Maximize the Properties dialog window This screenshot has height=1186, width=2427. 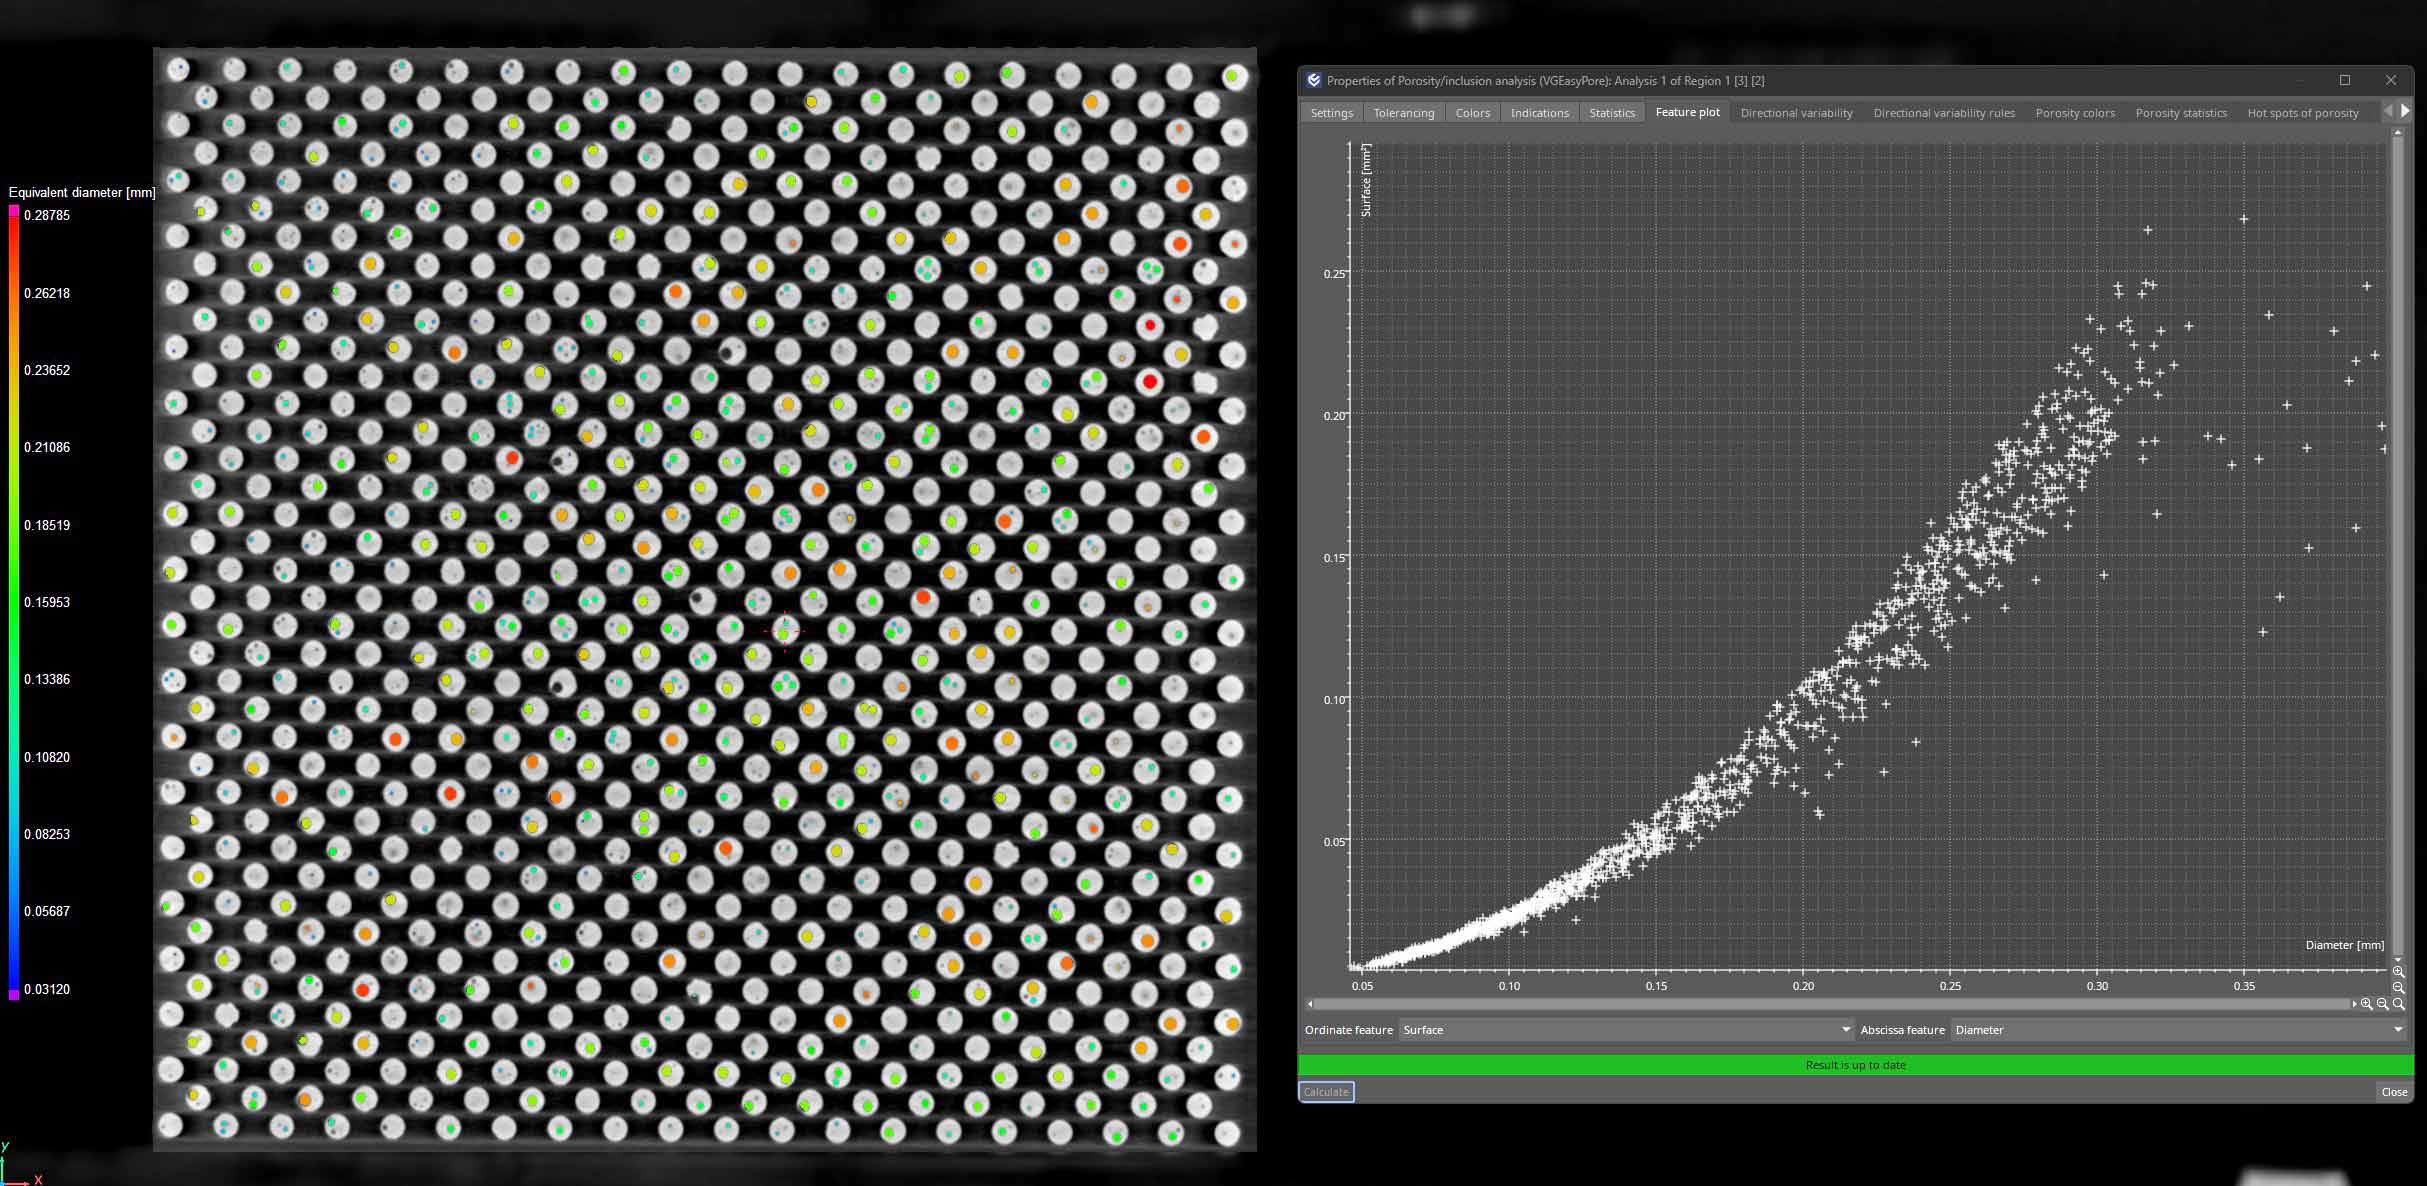click(2345, 80)
